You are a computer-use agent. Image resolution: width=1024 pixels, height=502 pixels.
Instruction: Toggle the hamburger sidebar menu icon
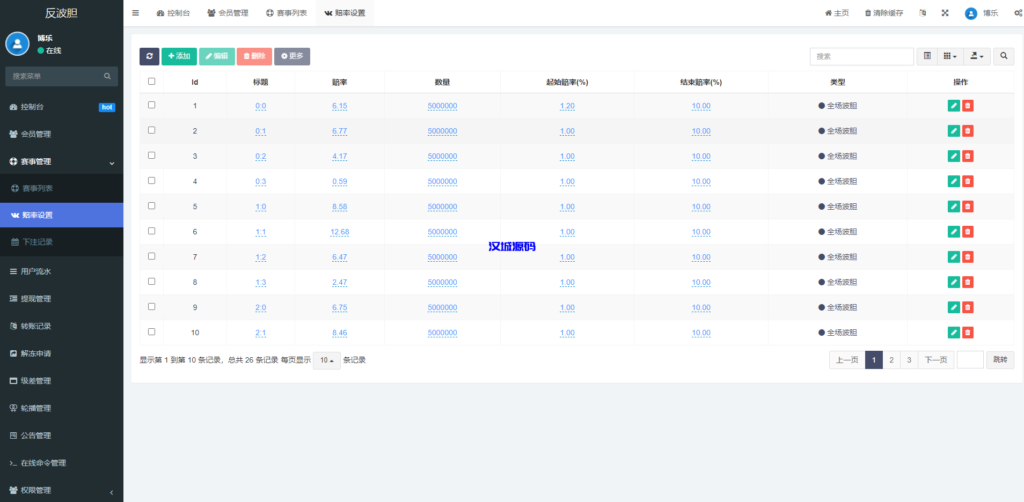click(x=136, y=13)
